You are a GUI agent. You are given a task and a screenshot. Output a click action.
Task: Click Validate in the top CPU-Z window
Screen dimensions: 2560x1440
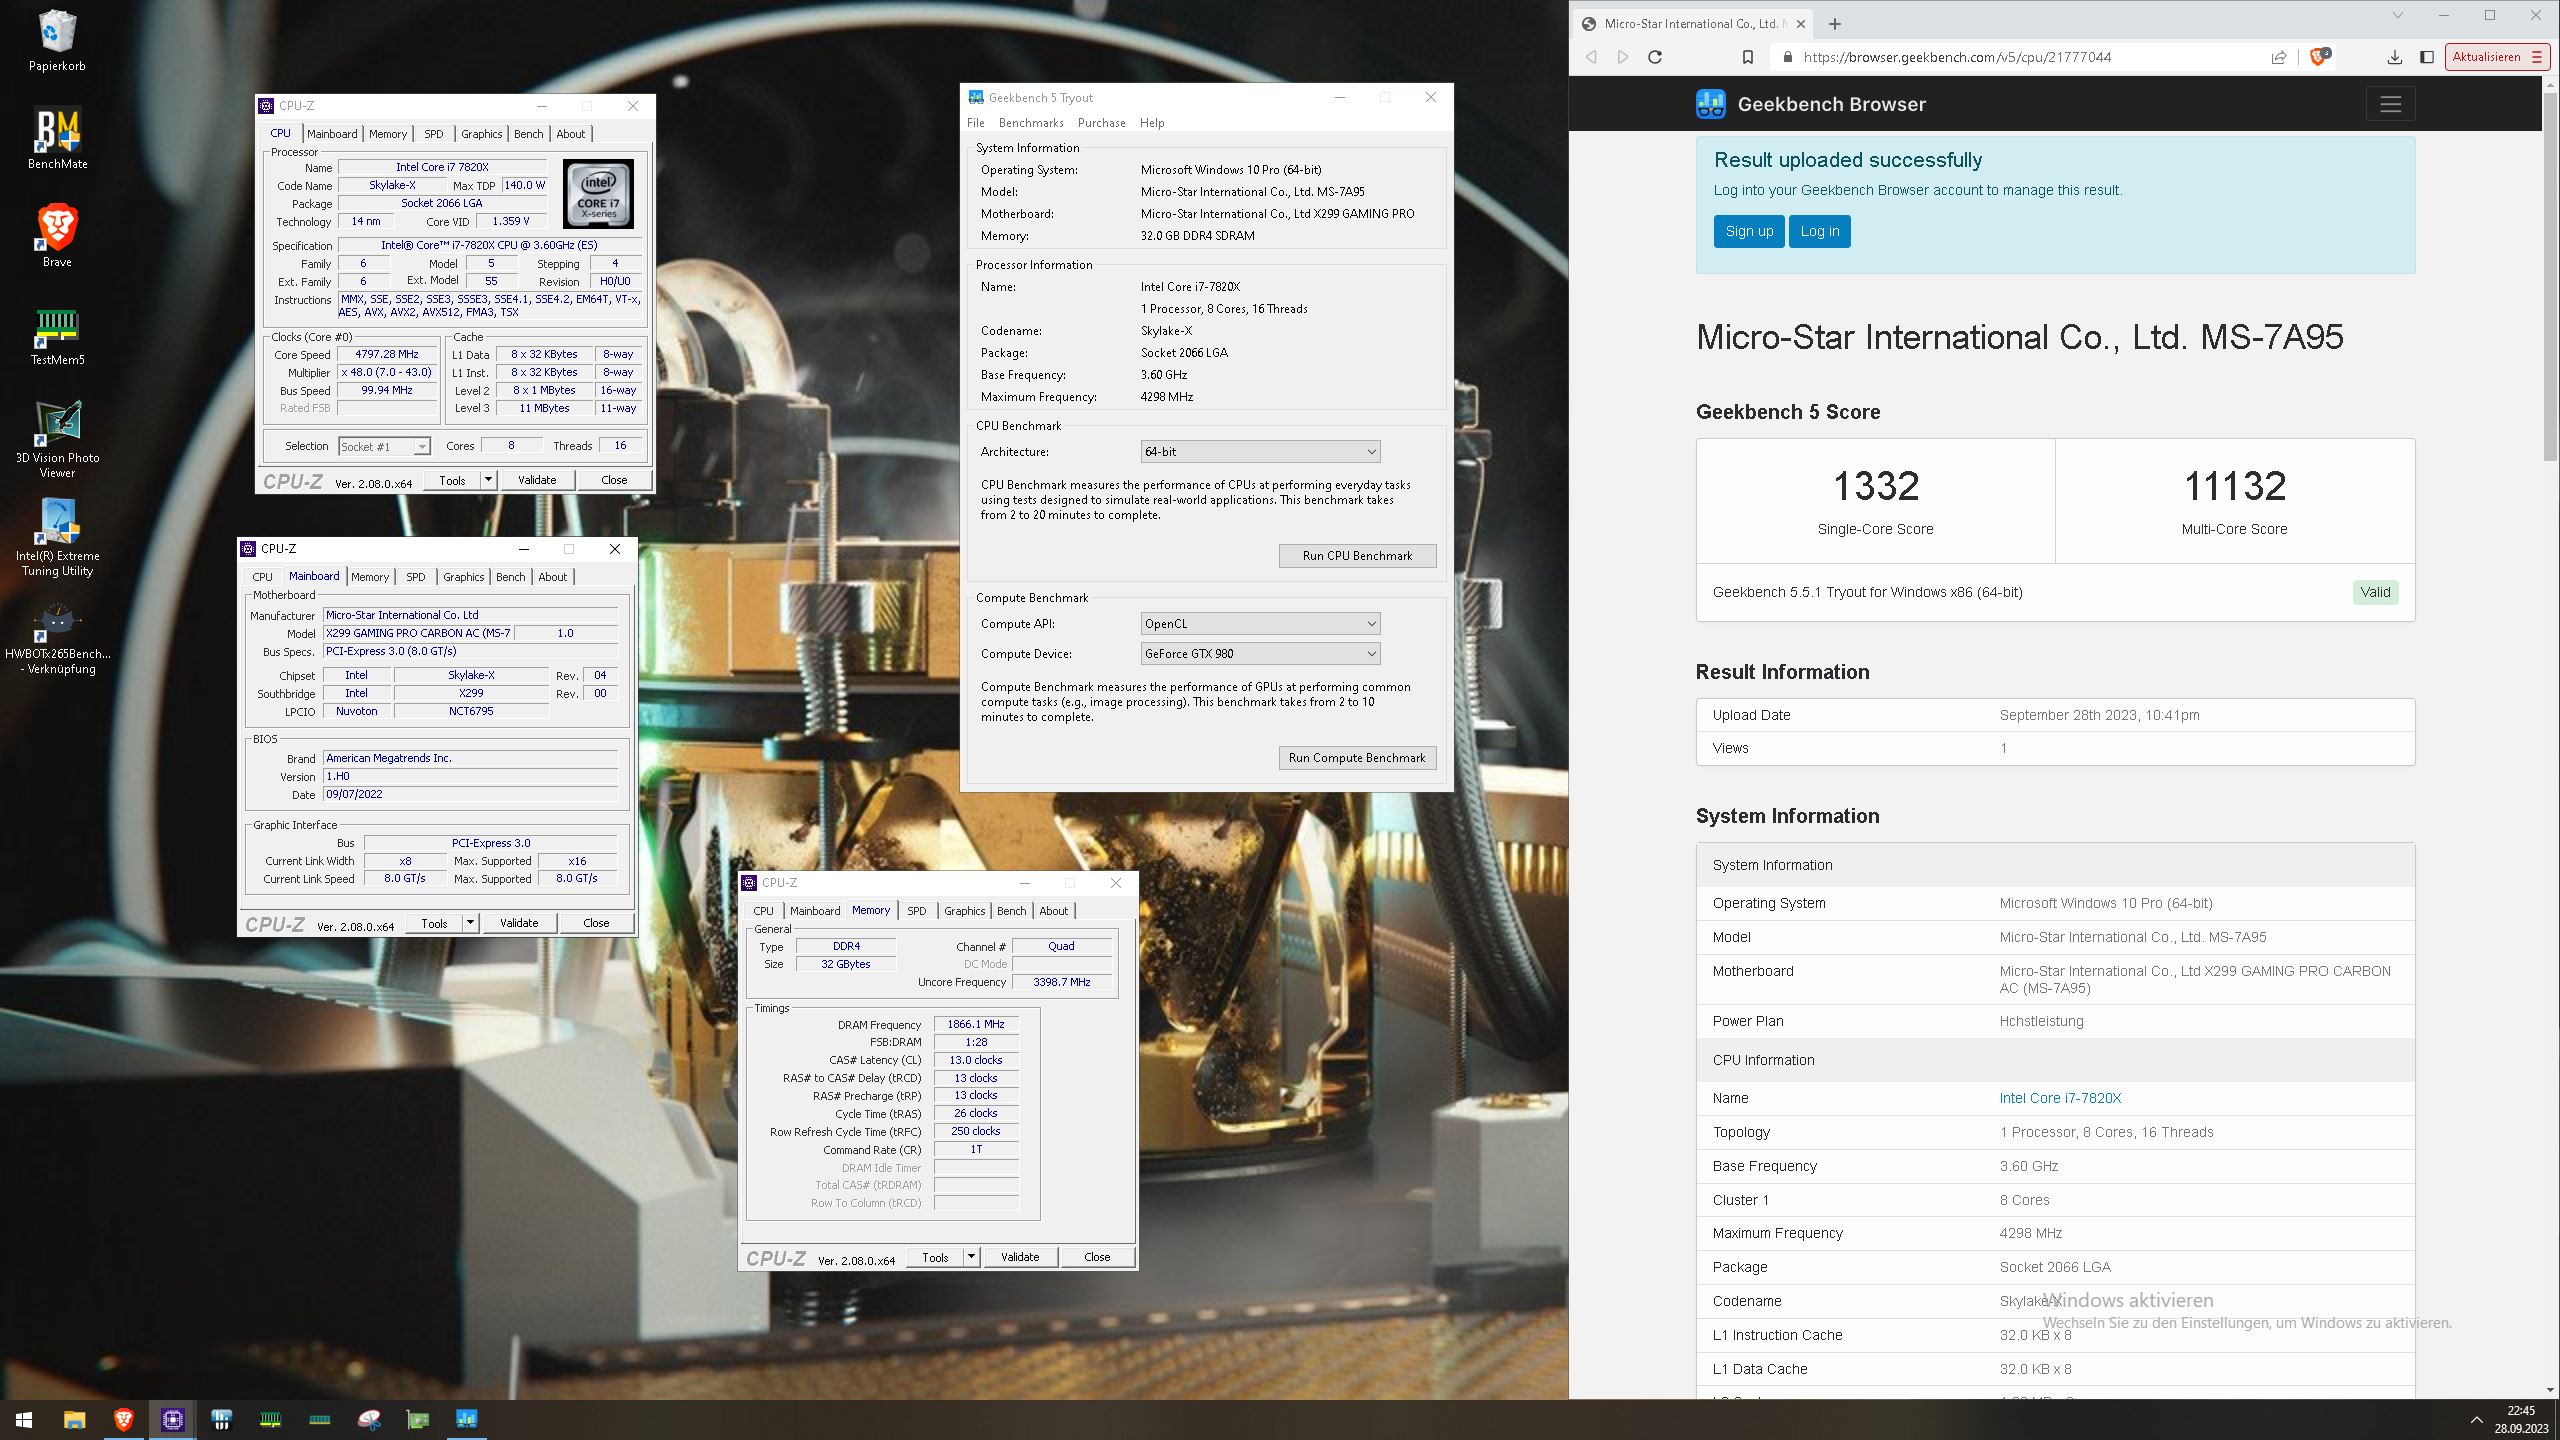click(537, 480)
